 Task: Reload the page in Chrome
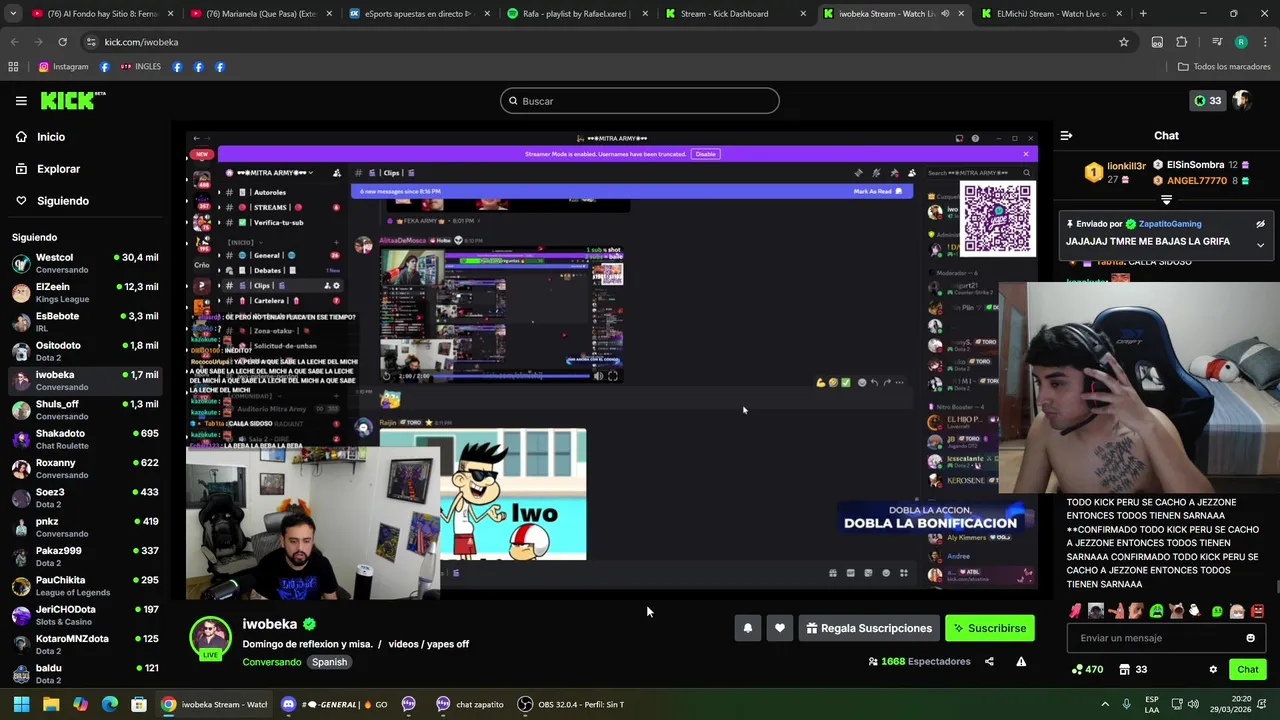click(62, 42)
